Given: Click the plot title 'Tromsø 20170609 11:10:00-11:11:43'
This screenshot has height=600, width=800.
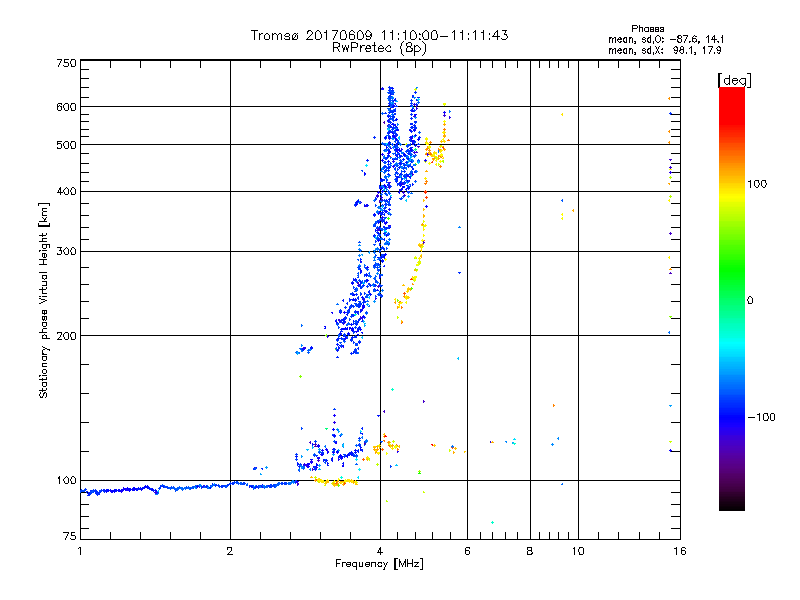Looking at the screenshot, I should pyautogui.click(x=379, y=35).
